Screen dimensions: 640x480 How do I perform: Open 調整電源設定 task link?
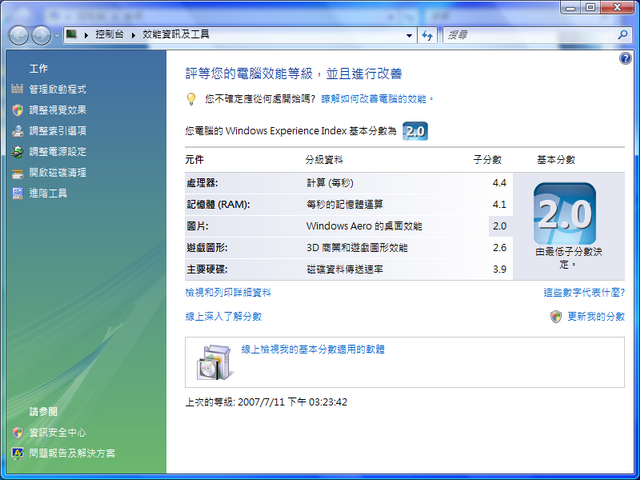point(58,151)
